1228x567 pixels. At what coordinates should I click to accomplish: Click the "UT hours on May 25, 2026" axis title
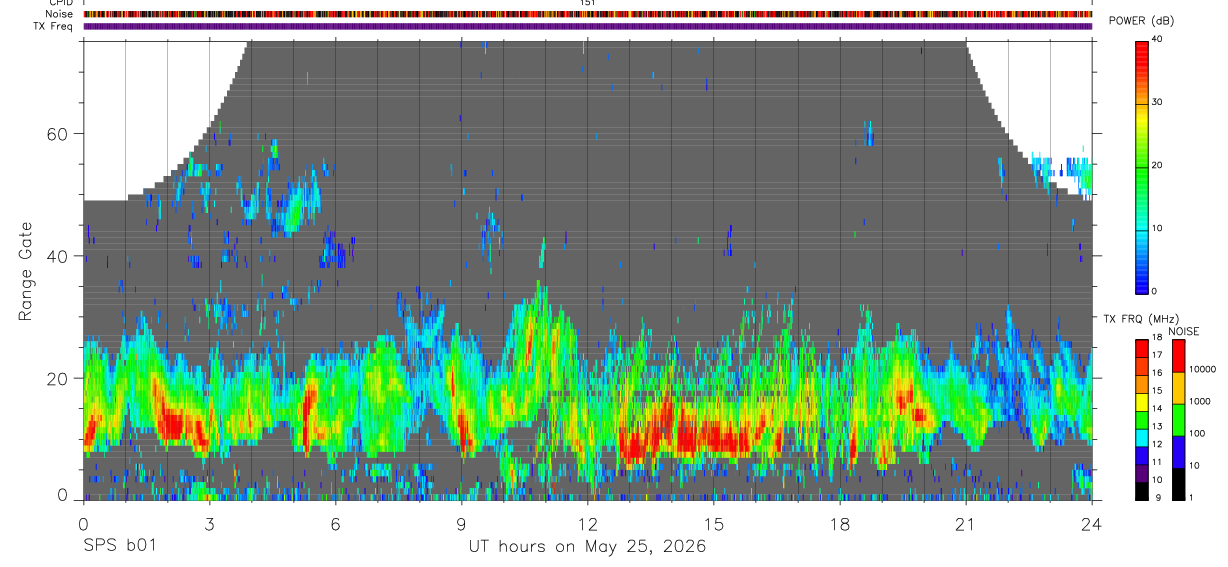coord(588,546)
